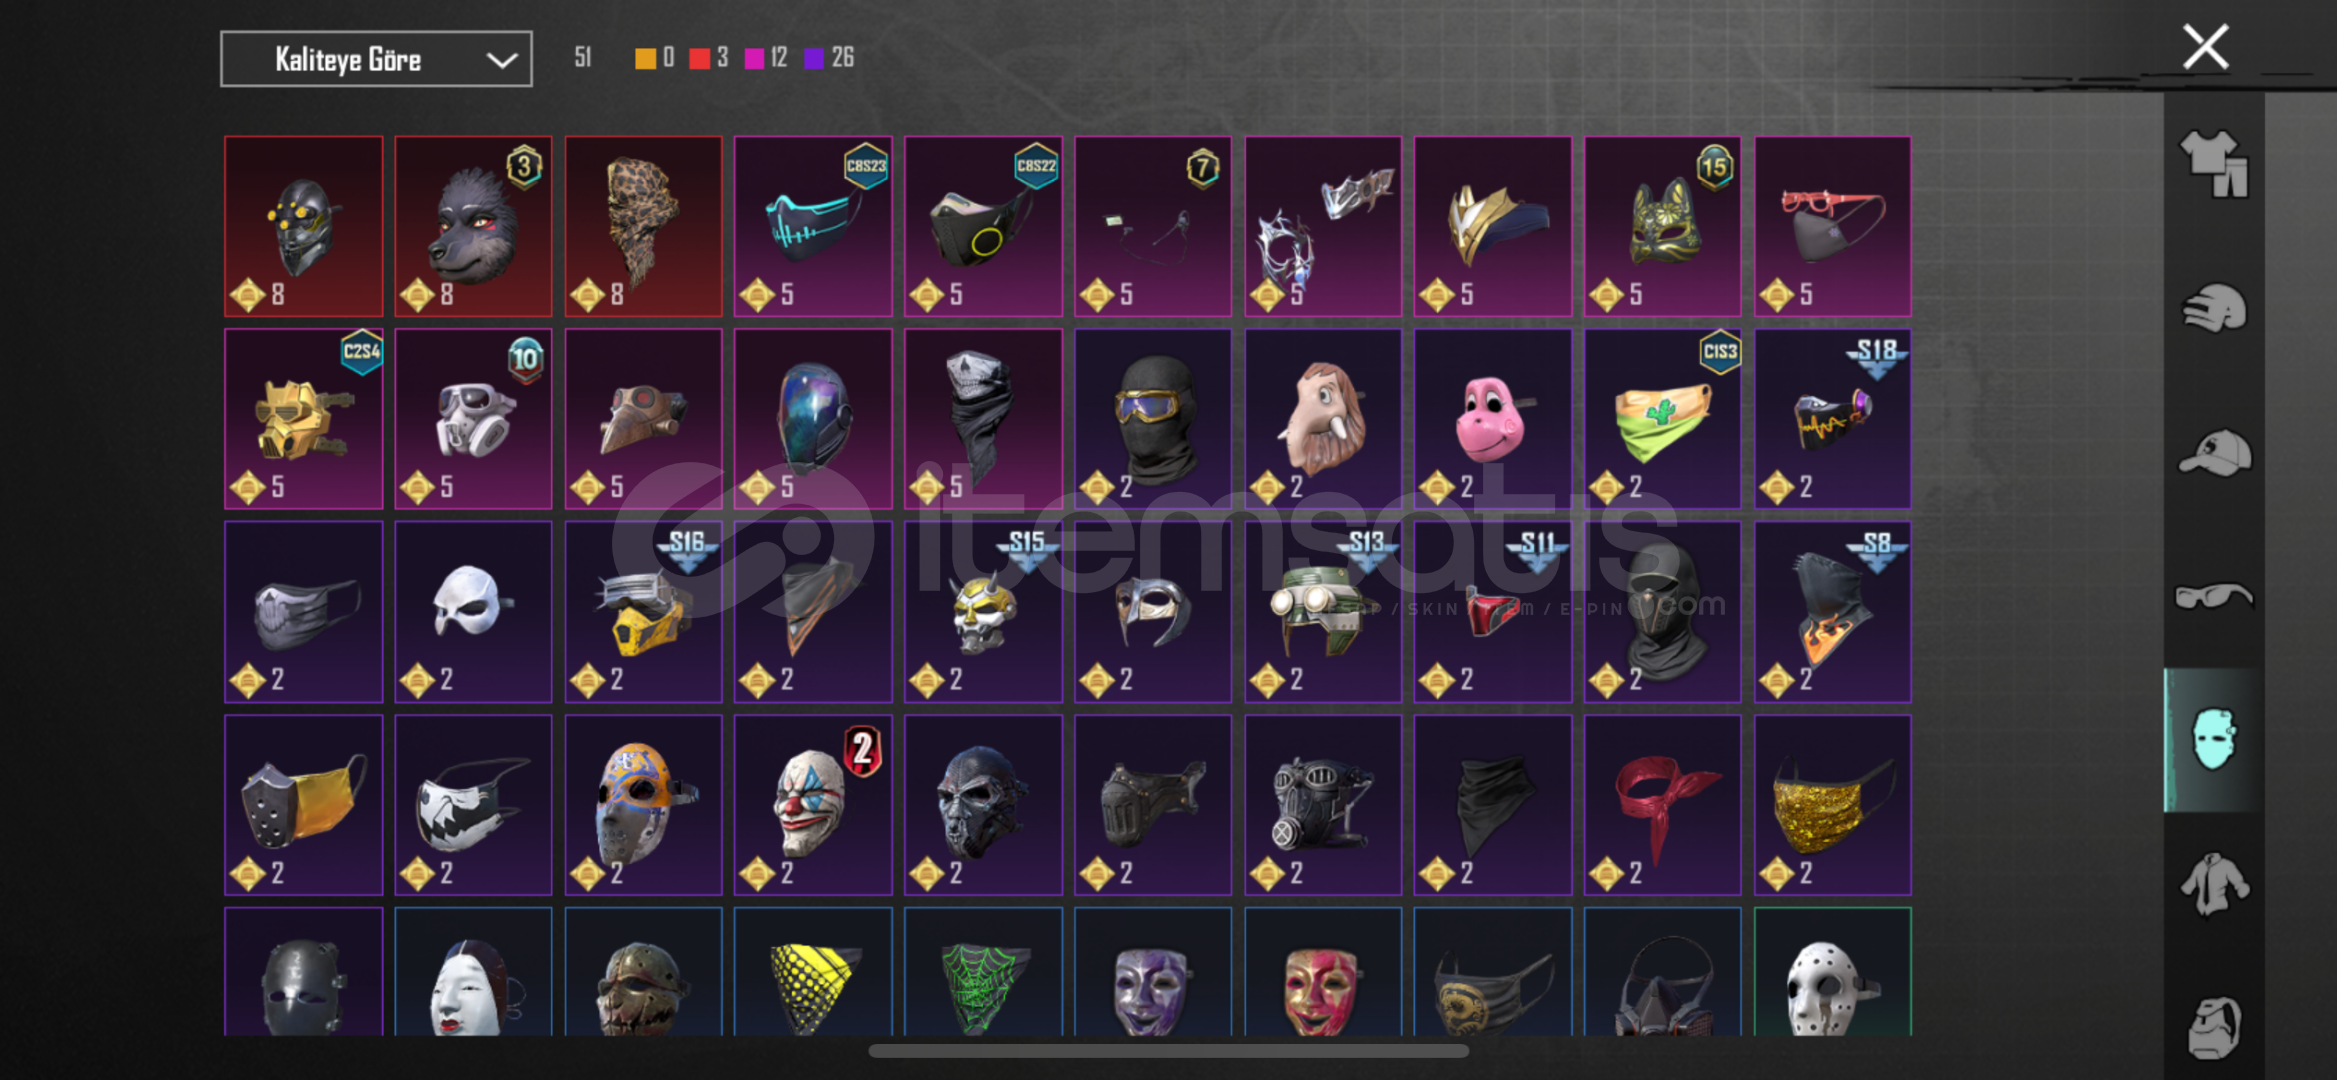Screen dimensions: 2337x1080
Task: Select the golden gas mask C2S4 item
Action: (303, 419)
